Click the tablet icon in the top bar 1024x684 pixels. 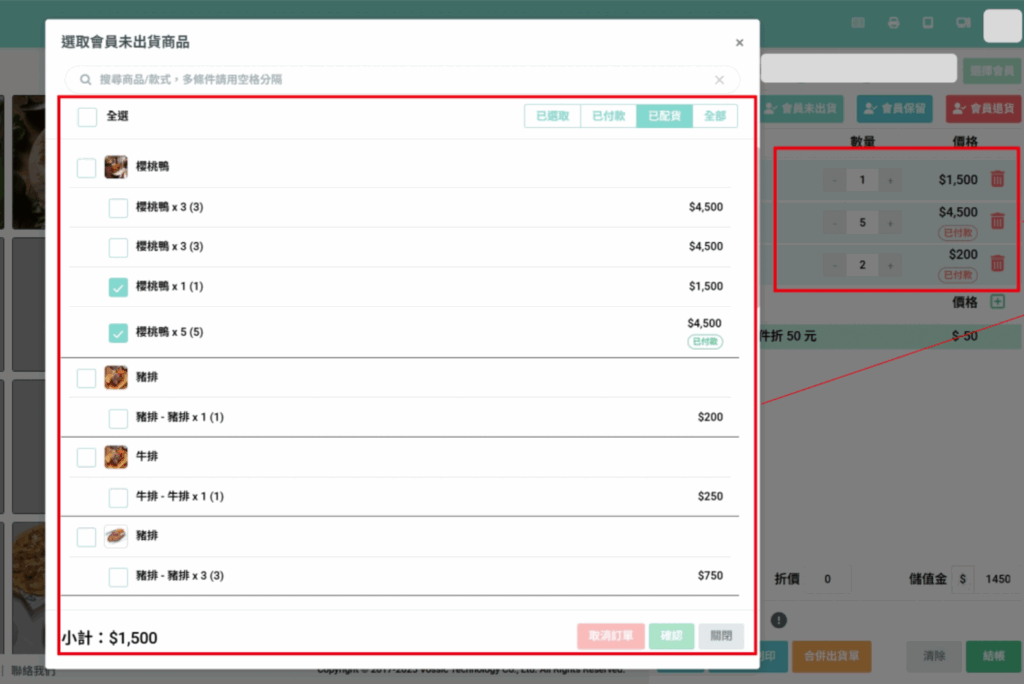point(928,23)
